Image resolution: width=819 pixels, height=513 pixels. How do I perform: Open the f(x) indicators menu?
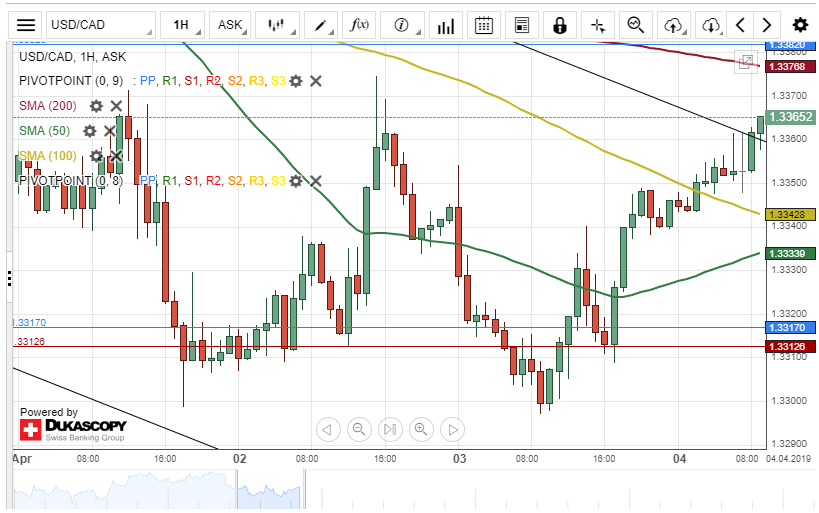[359, 25]
